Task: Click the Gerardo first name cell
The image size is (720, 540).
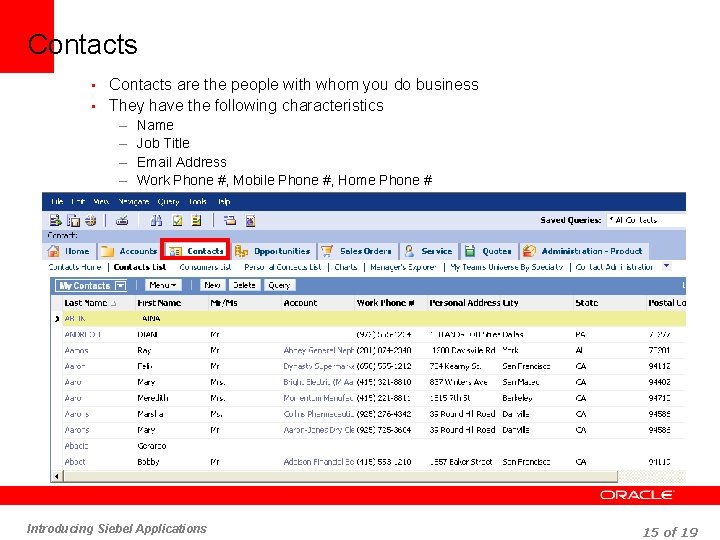Action: tap(152, 446)
